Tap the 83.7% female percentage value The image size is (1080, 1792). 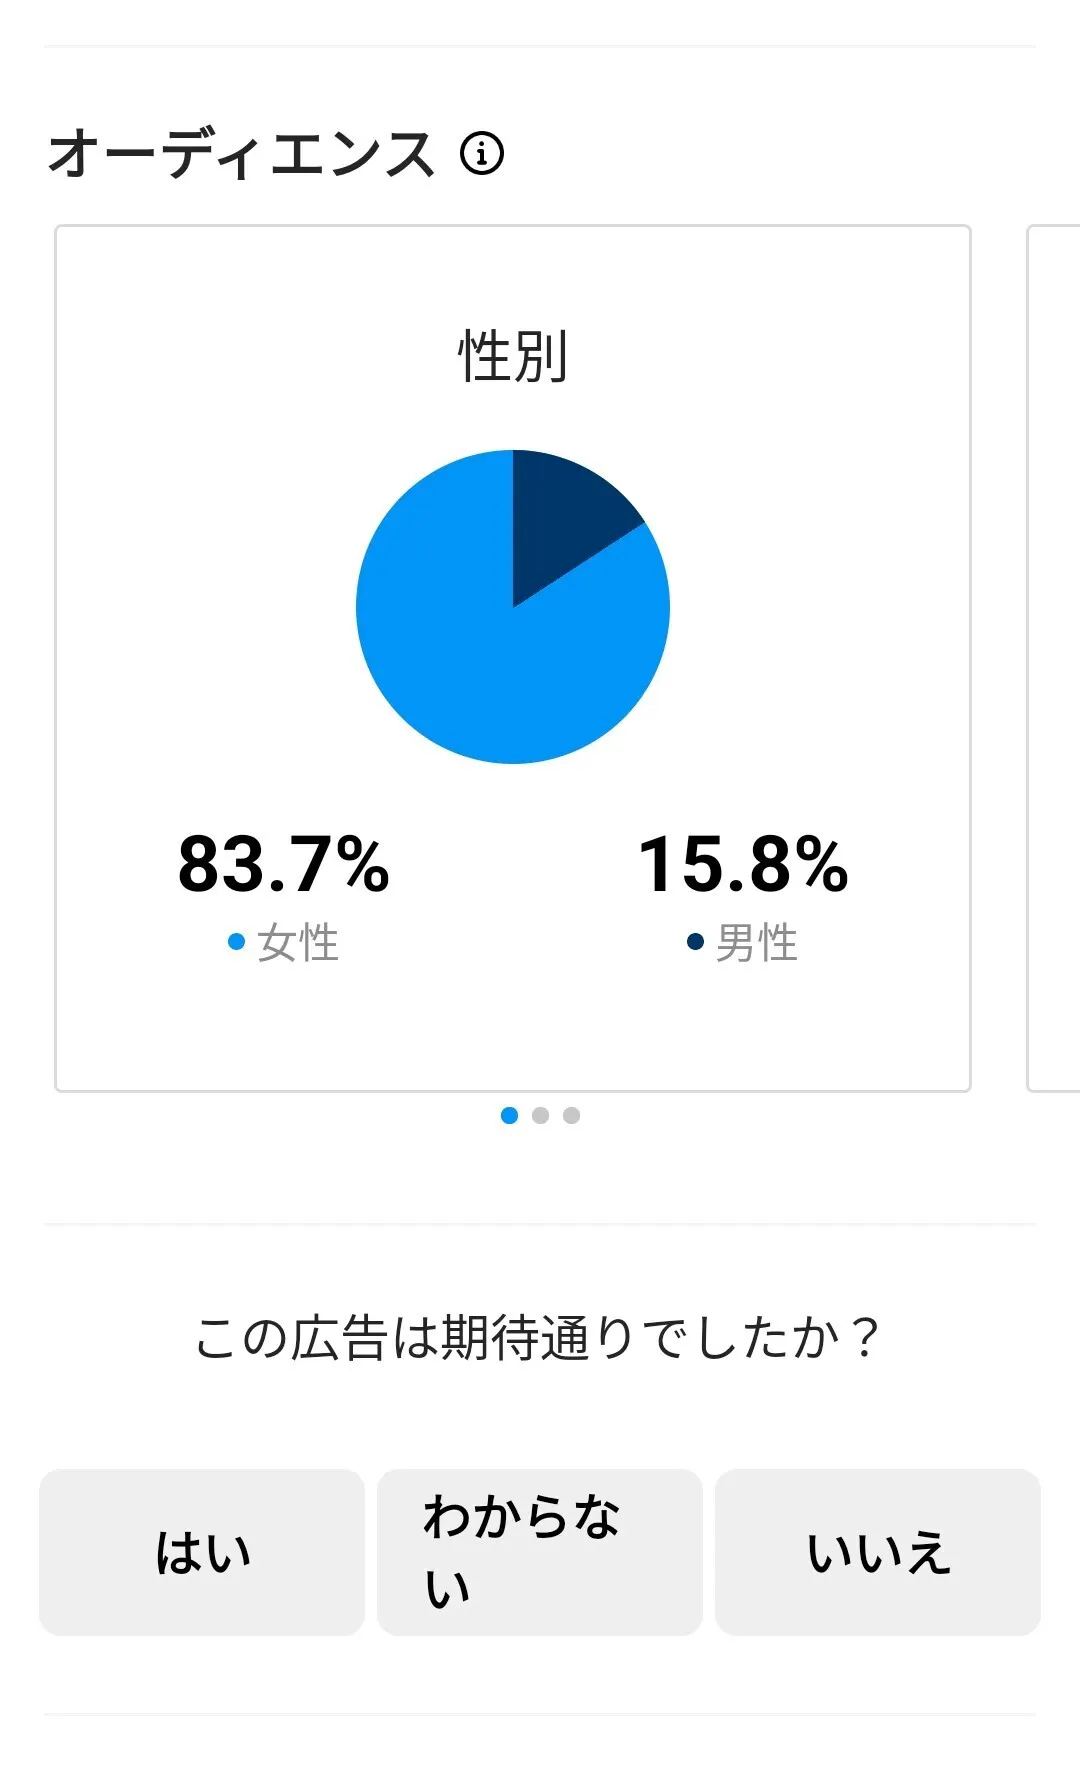284,864
